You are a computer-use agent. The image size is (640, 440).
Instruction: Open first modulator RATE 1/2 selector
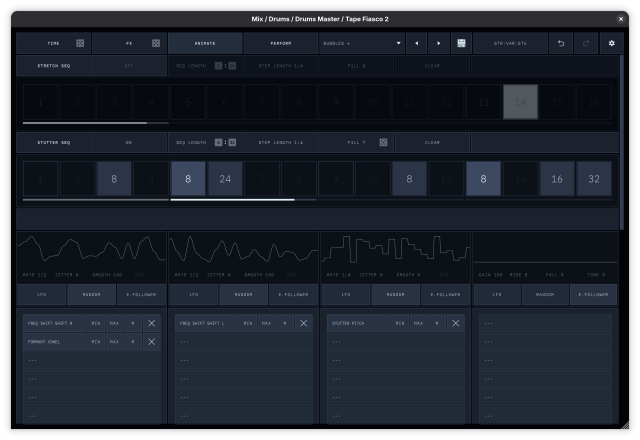(x=35, y=275)
